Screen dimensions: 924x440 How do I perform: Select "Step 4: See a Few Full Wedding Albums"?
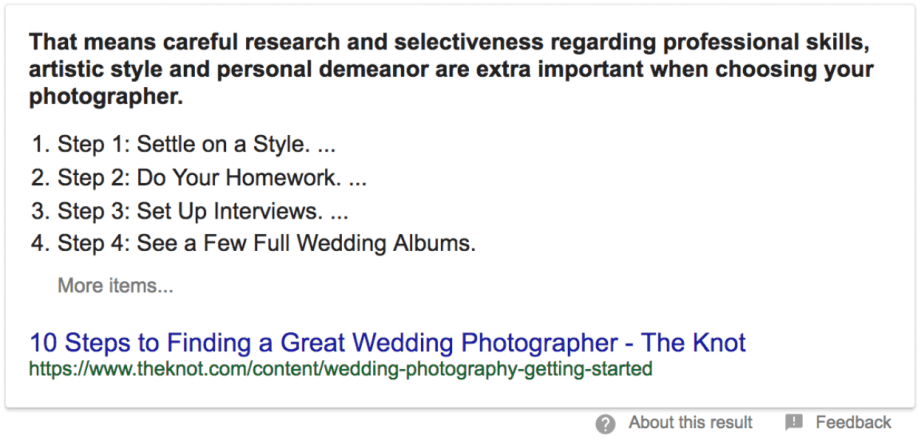pos(266,244)
